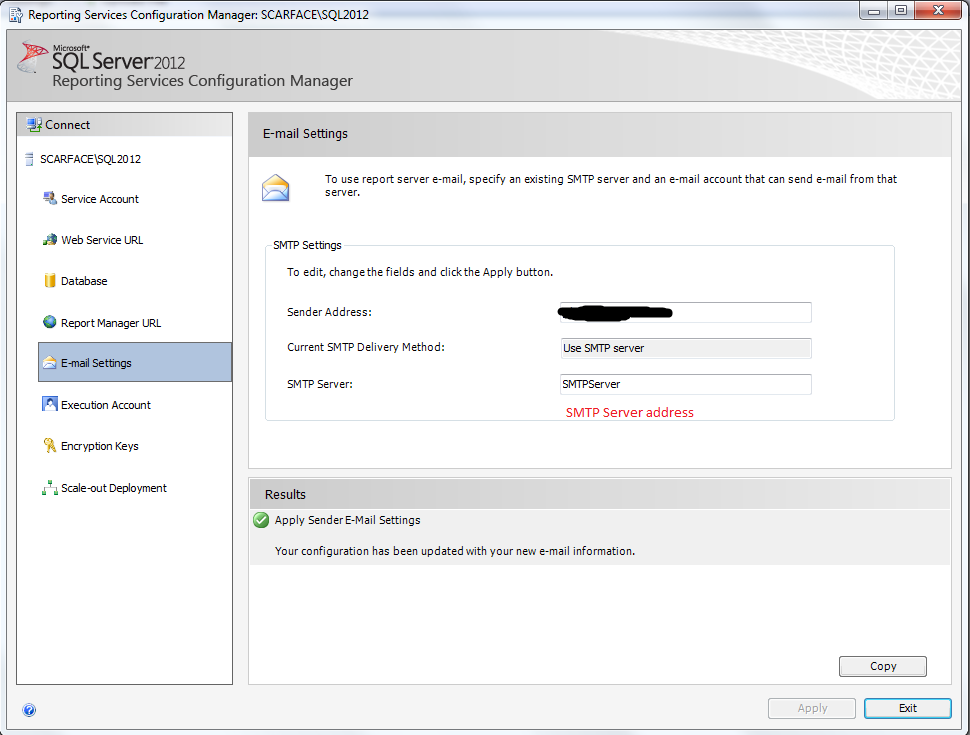Click the E-mail Settings envelope icon in sidebar
The width and height of the screenshot is (970, 735).
pyautogui.click(x=49, y=363)
